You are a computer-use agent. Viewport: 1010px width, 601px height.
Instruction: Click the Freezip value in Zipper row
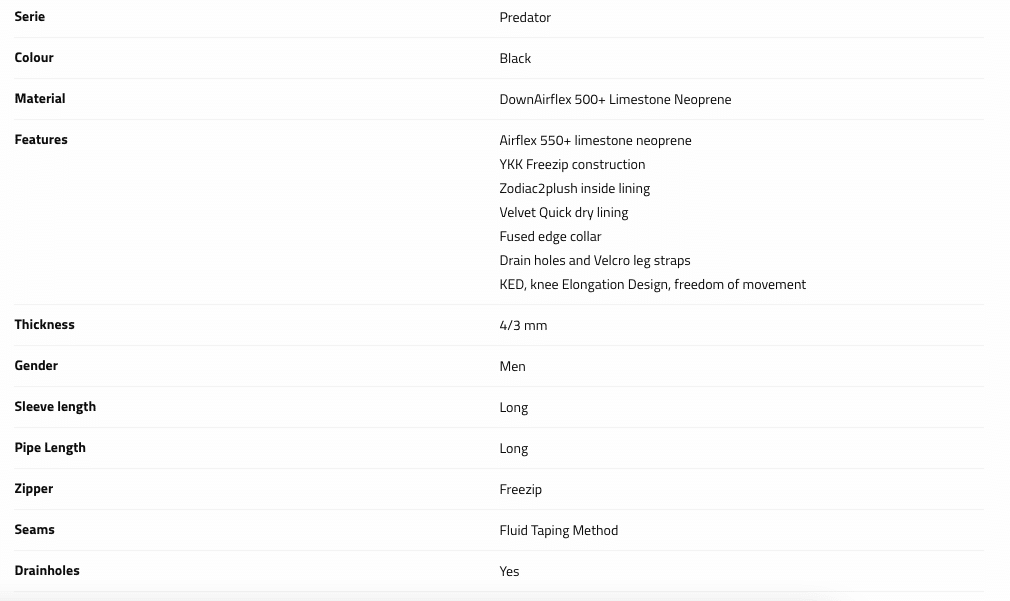(520, 489)
